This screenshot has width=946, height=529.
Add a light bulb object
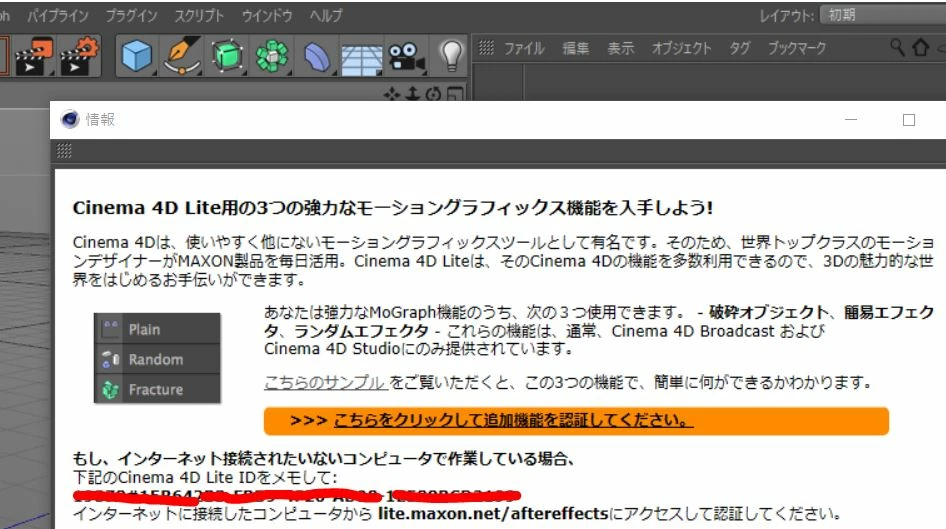coord(451,55)
